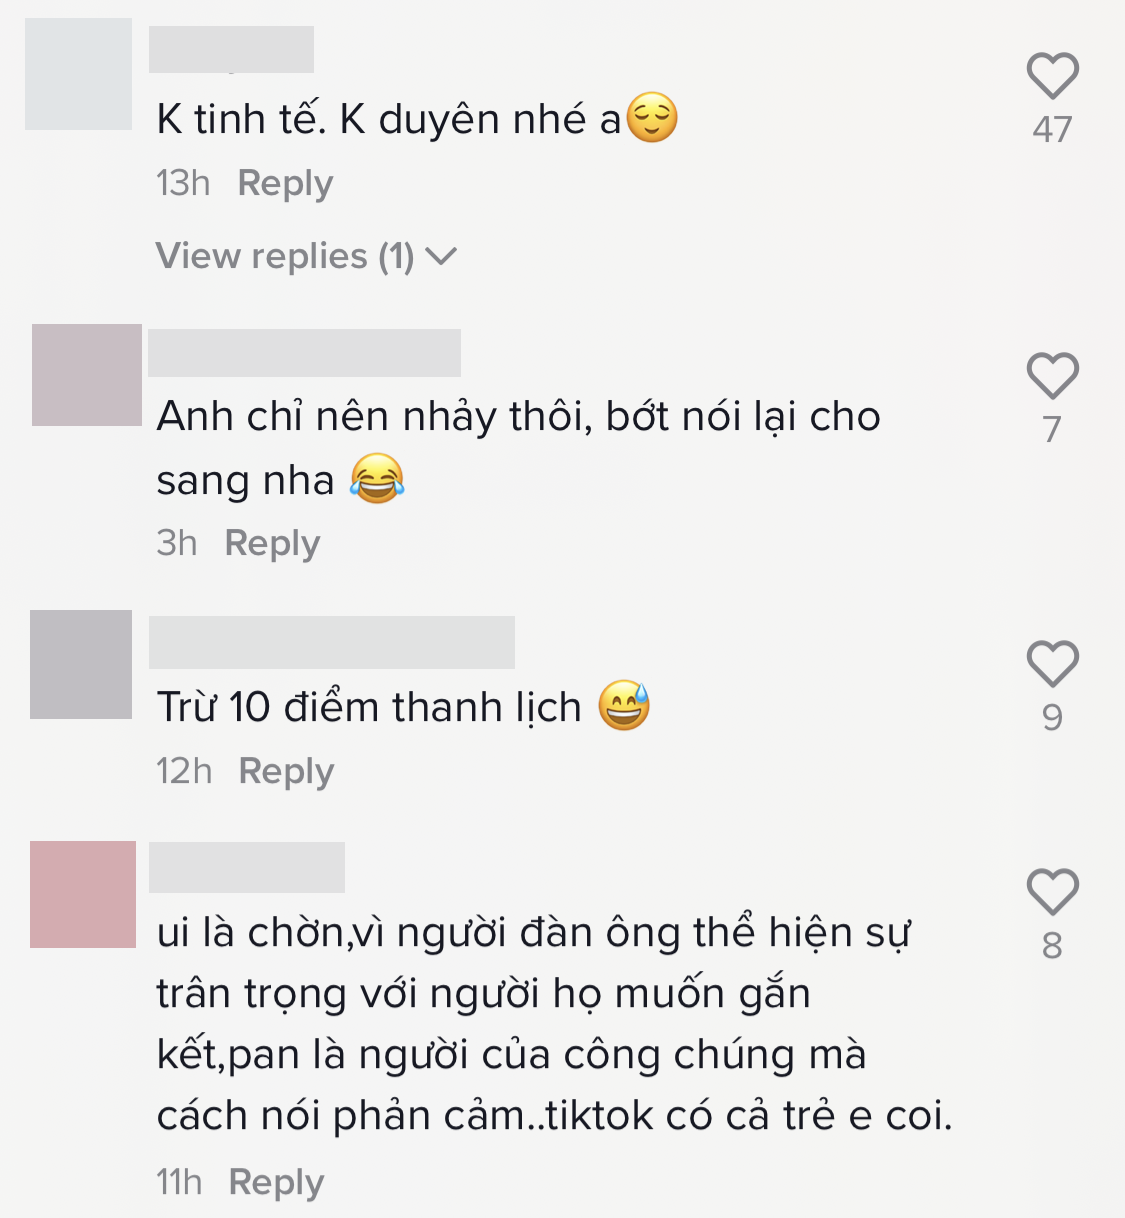Open username above "Anh chỉ nên nhảy thôi"
The height and width of the screenshot is (1218, 1125).
click(304, 353)
